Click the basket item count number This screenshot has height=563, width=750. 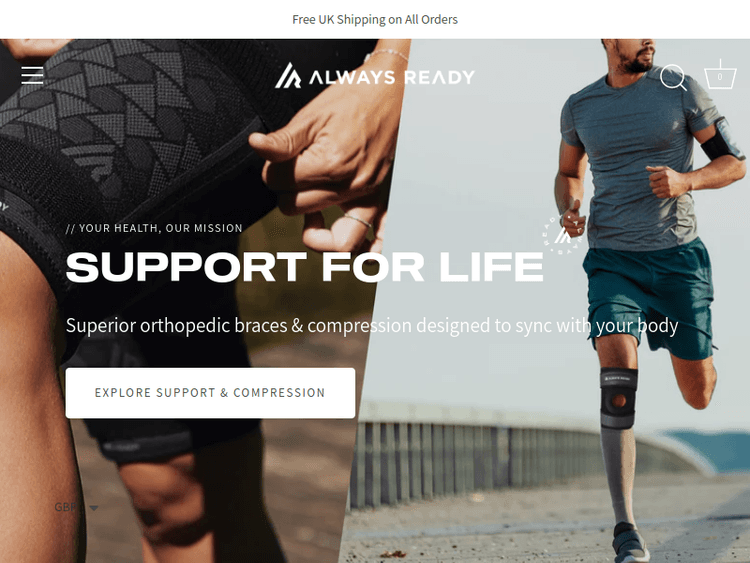720,77
